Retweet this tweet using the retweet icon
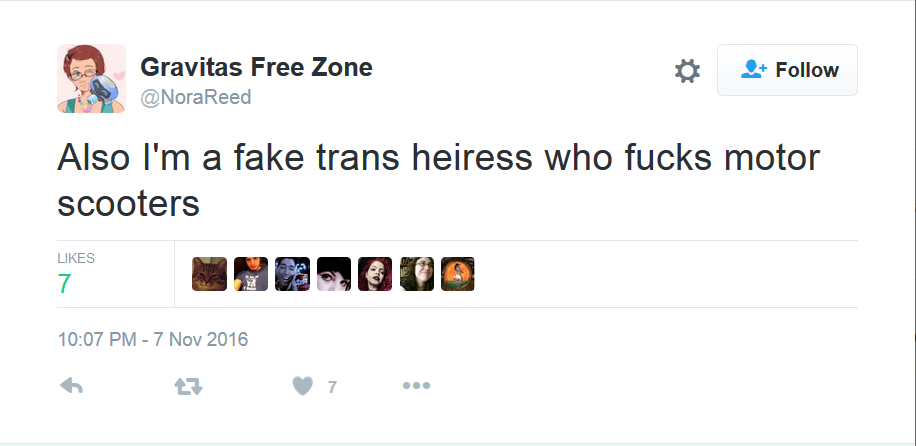The image size is (916, 446). (x=188, y=386)
